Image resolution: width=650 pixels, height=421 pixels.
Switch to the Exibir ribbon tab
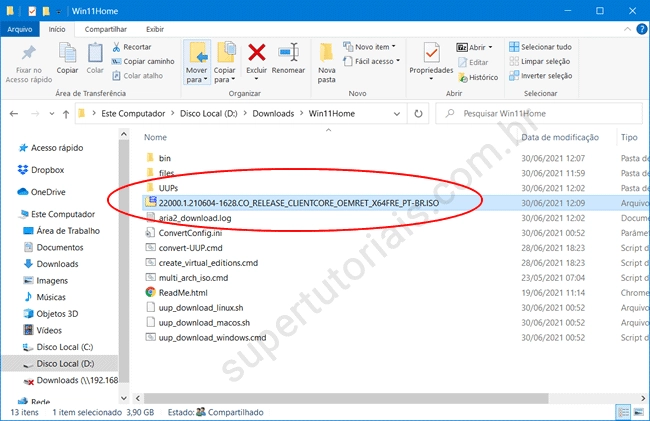point(155,29)
